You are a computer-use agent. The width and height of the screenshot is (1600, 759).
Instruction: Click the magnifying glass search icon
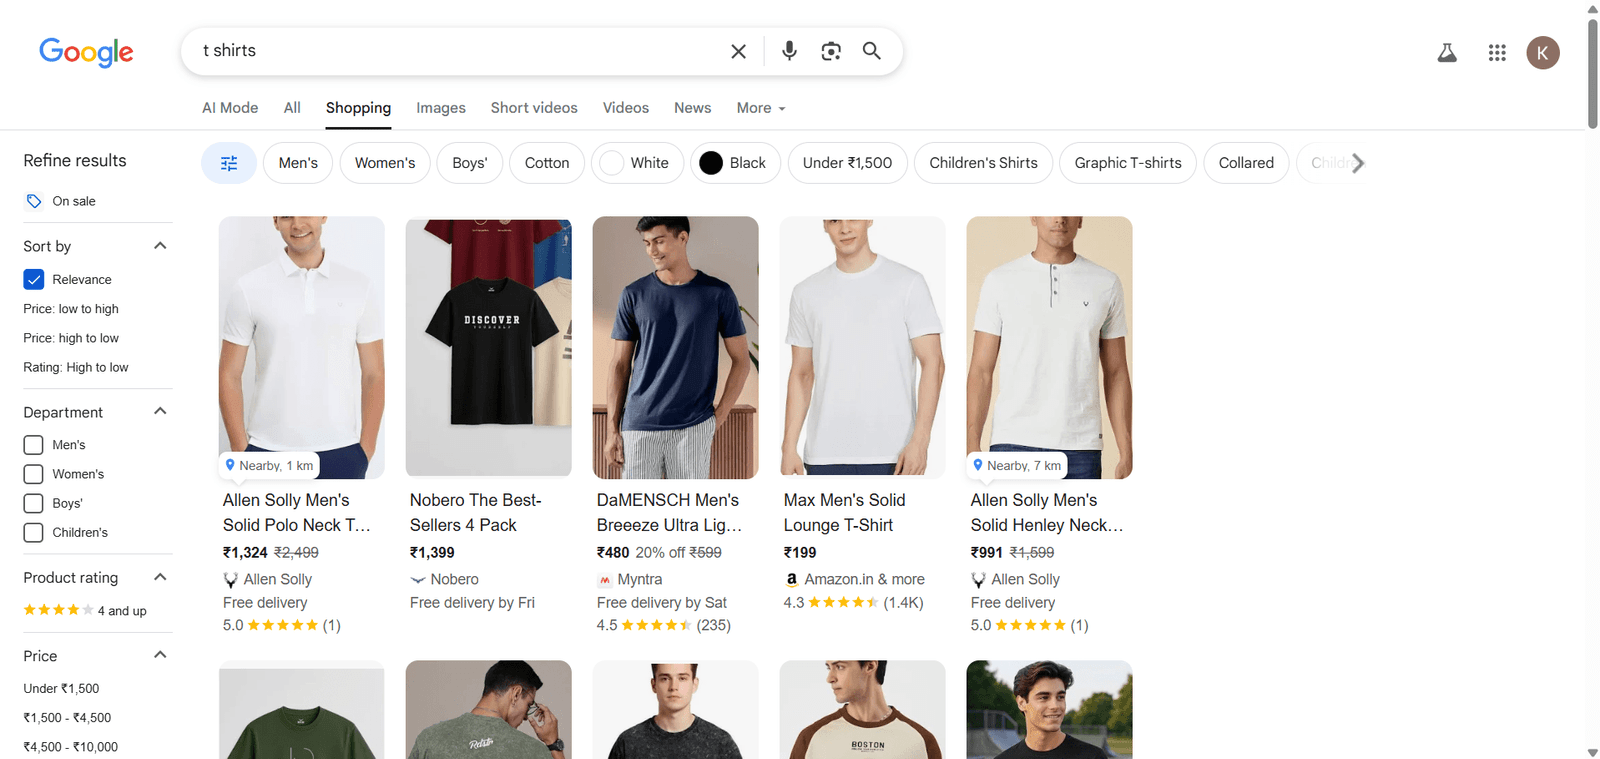(872, 51)
